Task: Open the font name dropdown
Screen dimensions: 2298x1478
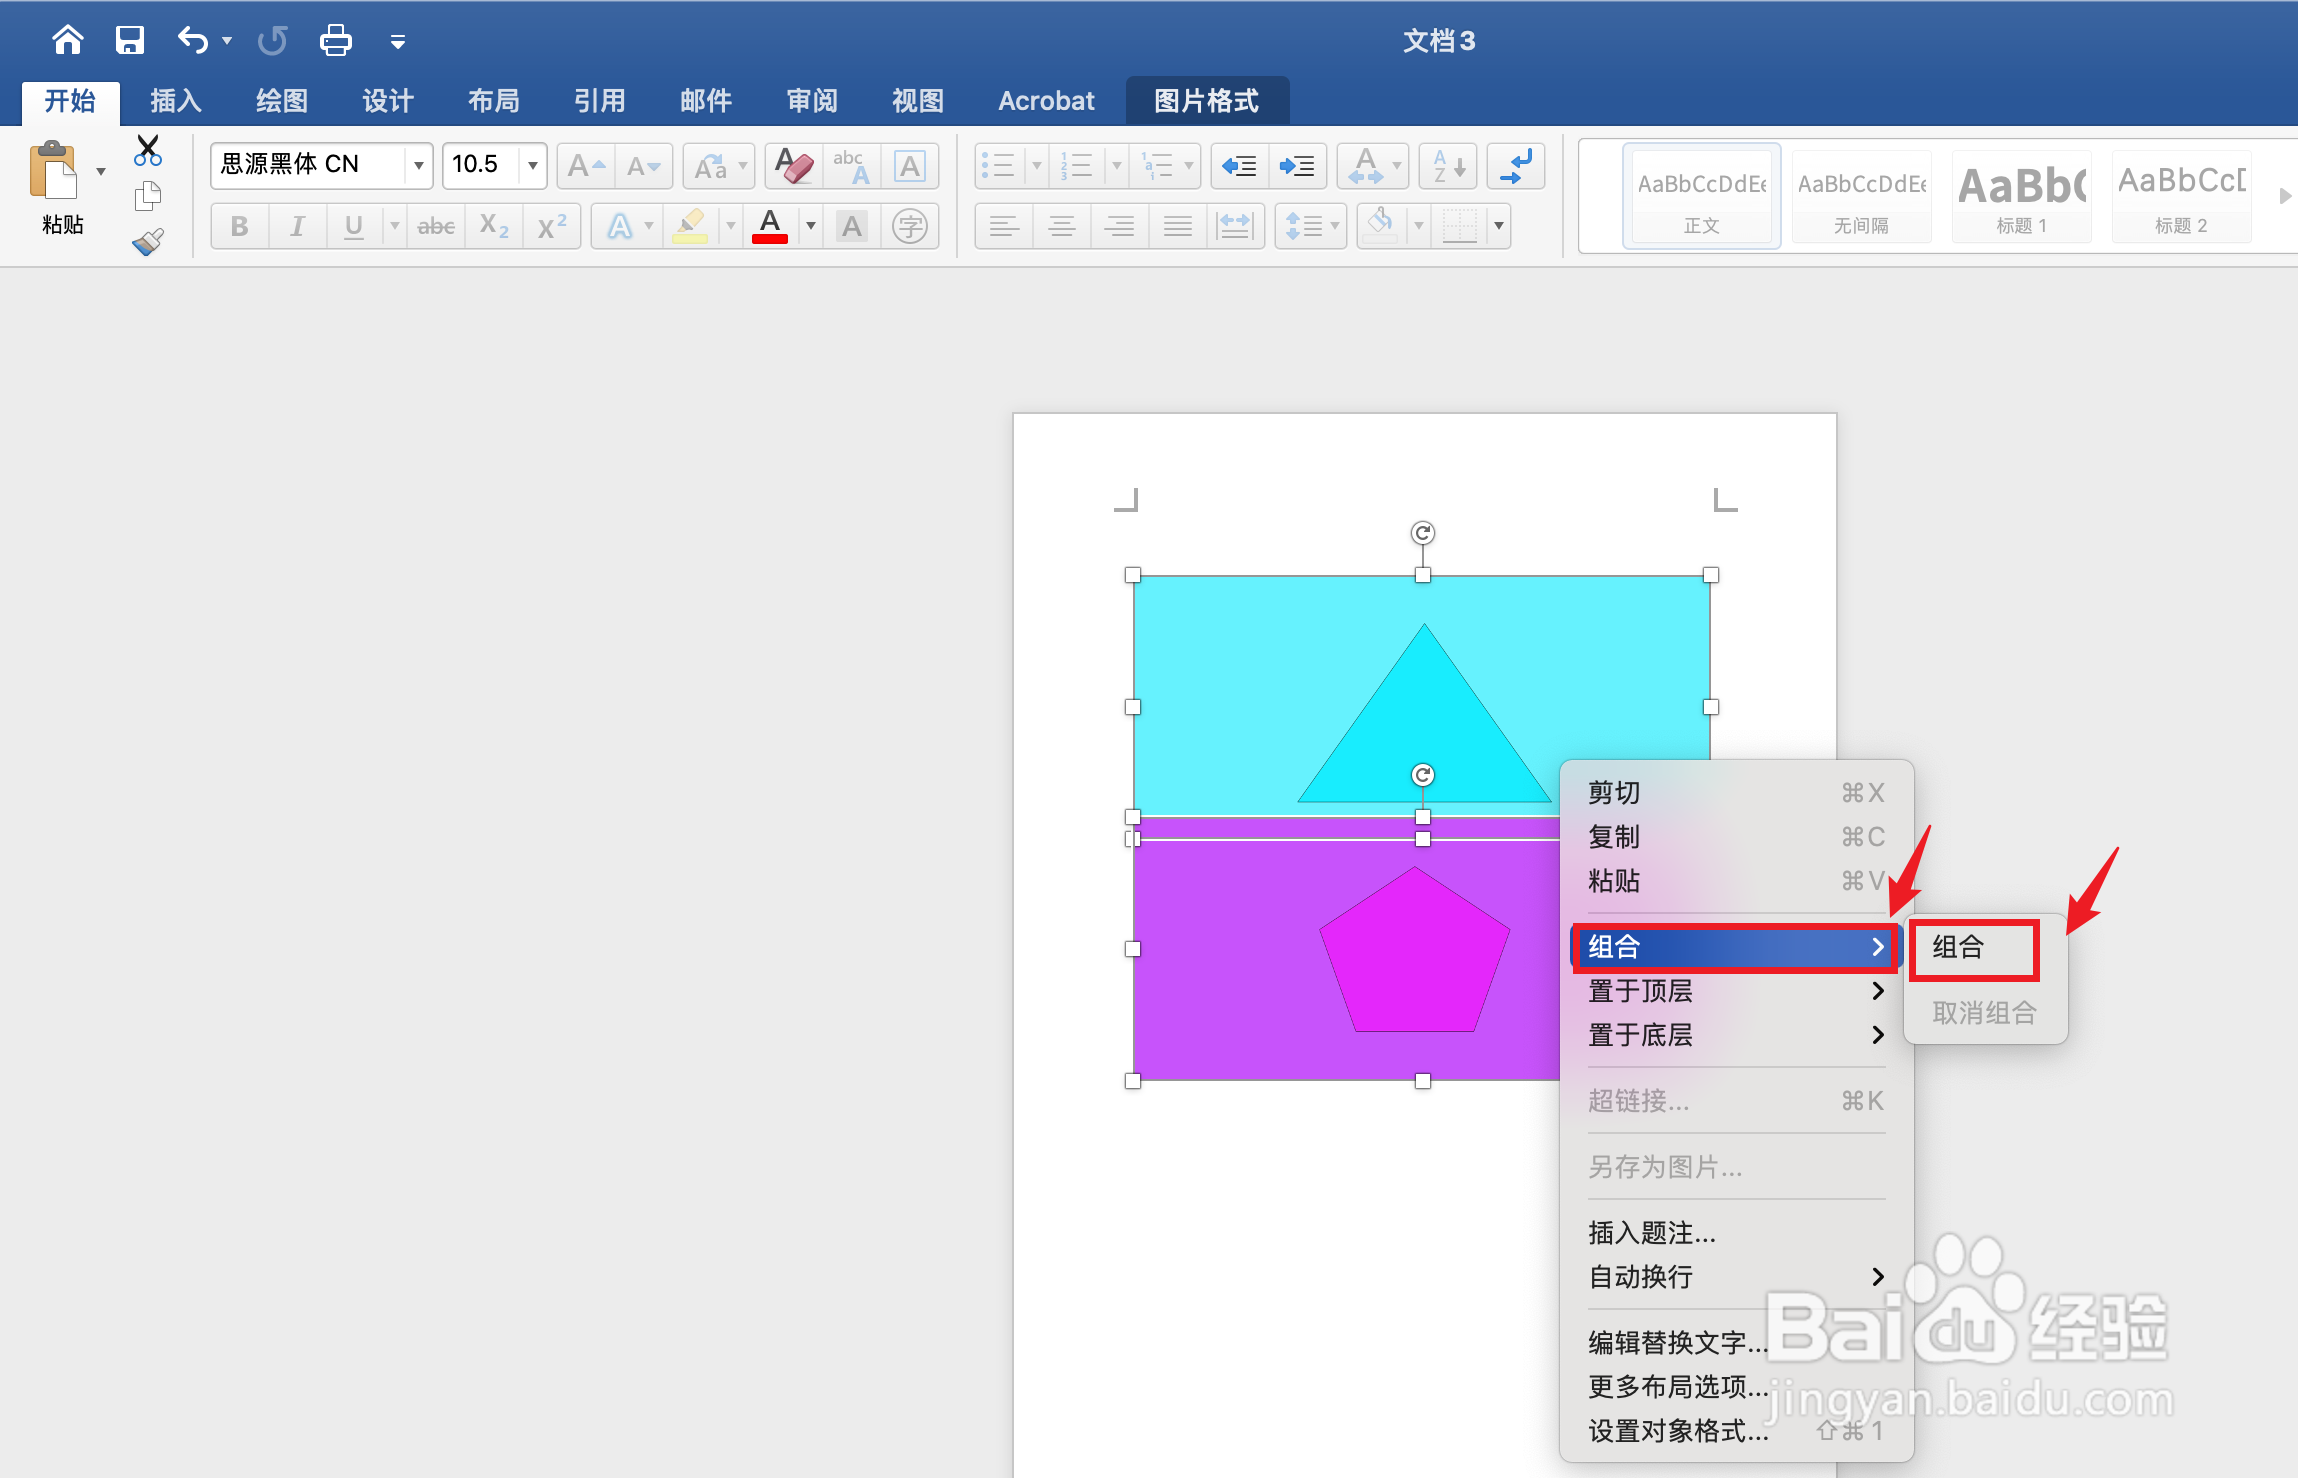Action: pyautogui.click(x=418, y=165)
